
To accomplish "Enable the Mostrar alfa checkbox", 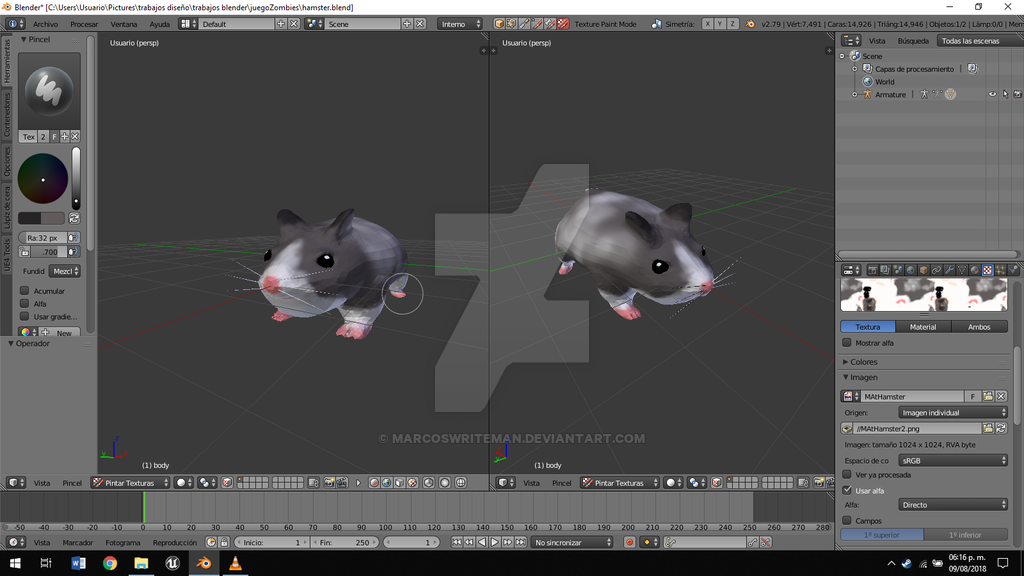I will [847, 343].
